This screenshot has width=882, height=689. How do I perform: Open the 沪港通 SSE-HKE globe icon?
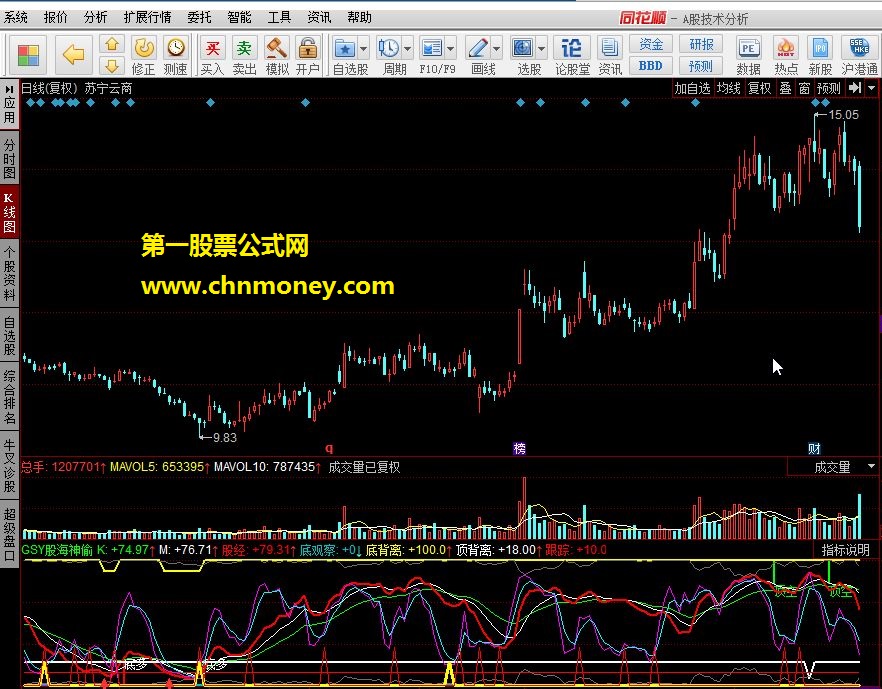pyautogui.click(x=859, y=48)
